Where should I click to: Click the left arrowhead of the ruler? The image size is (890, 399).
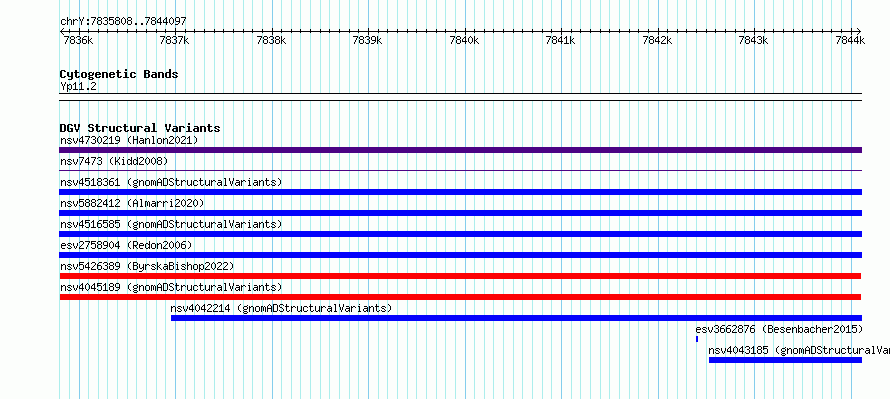tap(62, 31)
